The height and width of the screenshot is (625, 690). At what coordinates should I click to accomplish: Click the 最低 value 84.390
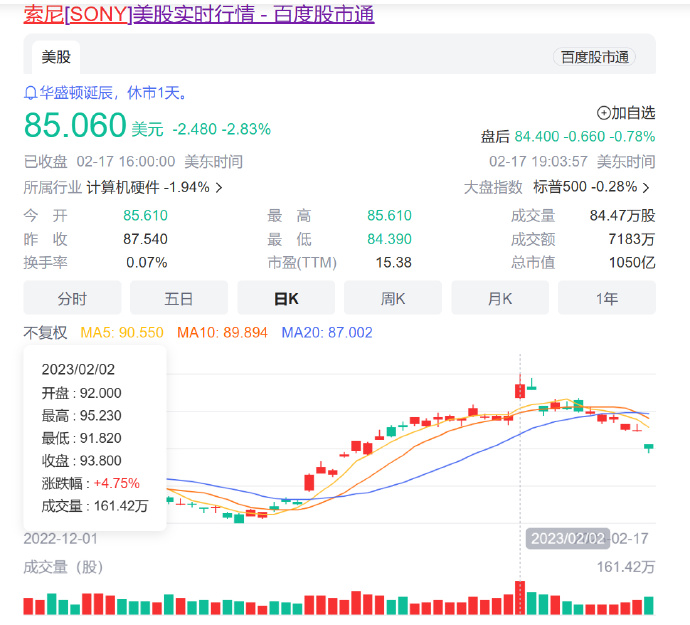click(389, 239)
